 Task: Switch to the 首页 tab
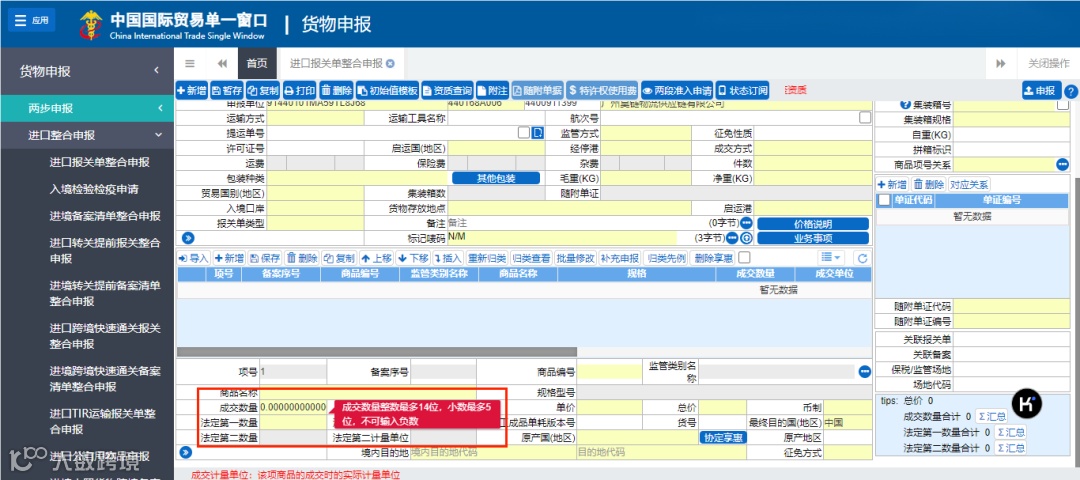tap(257, 63)
